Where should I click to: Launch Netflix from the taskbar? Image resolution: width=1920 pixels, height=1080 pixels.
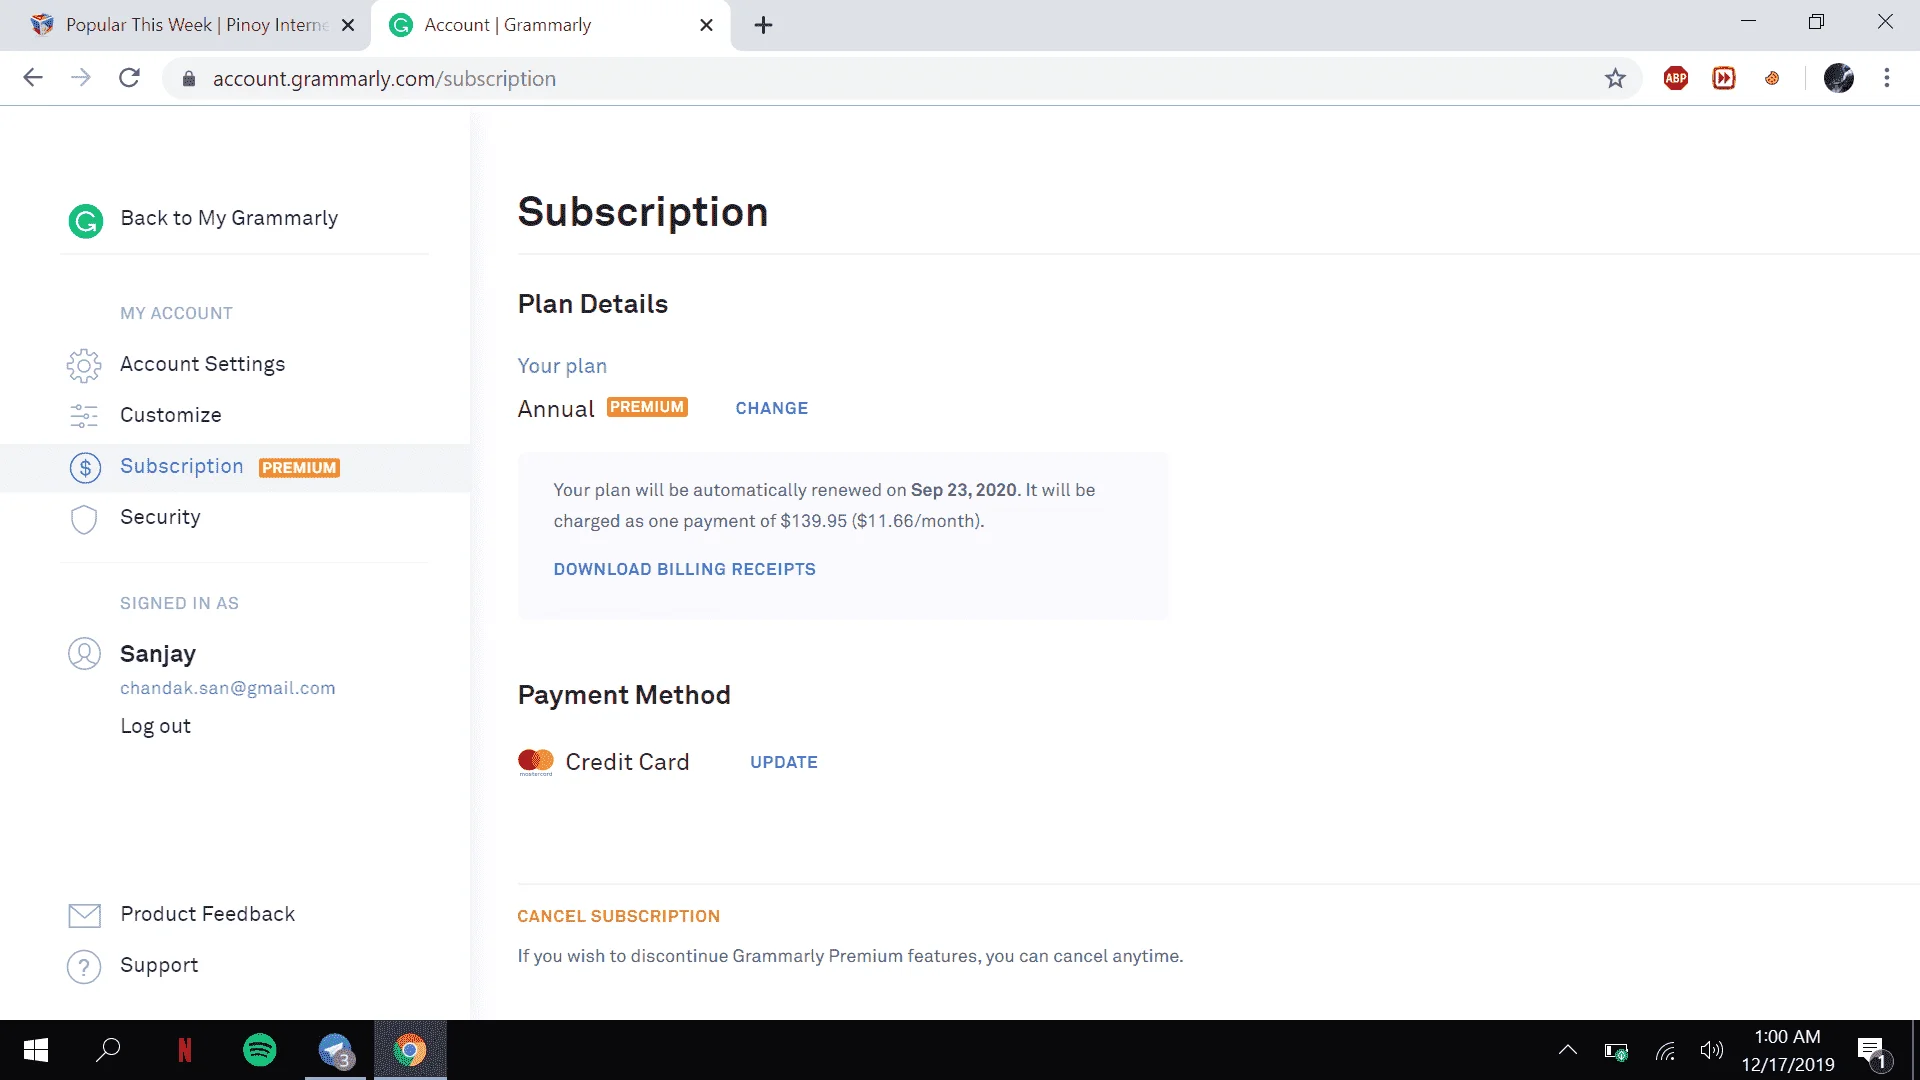click(185, 1050)
